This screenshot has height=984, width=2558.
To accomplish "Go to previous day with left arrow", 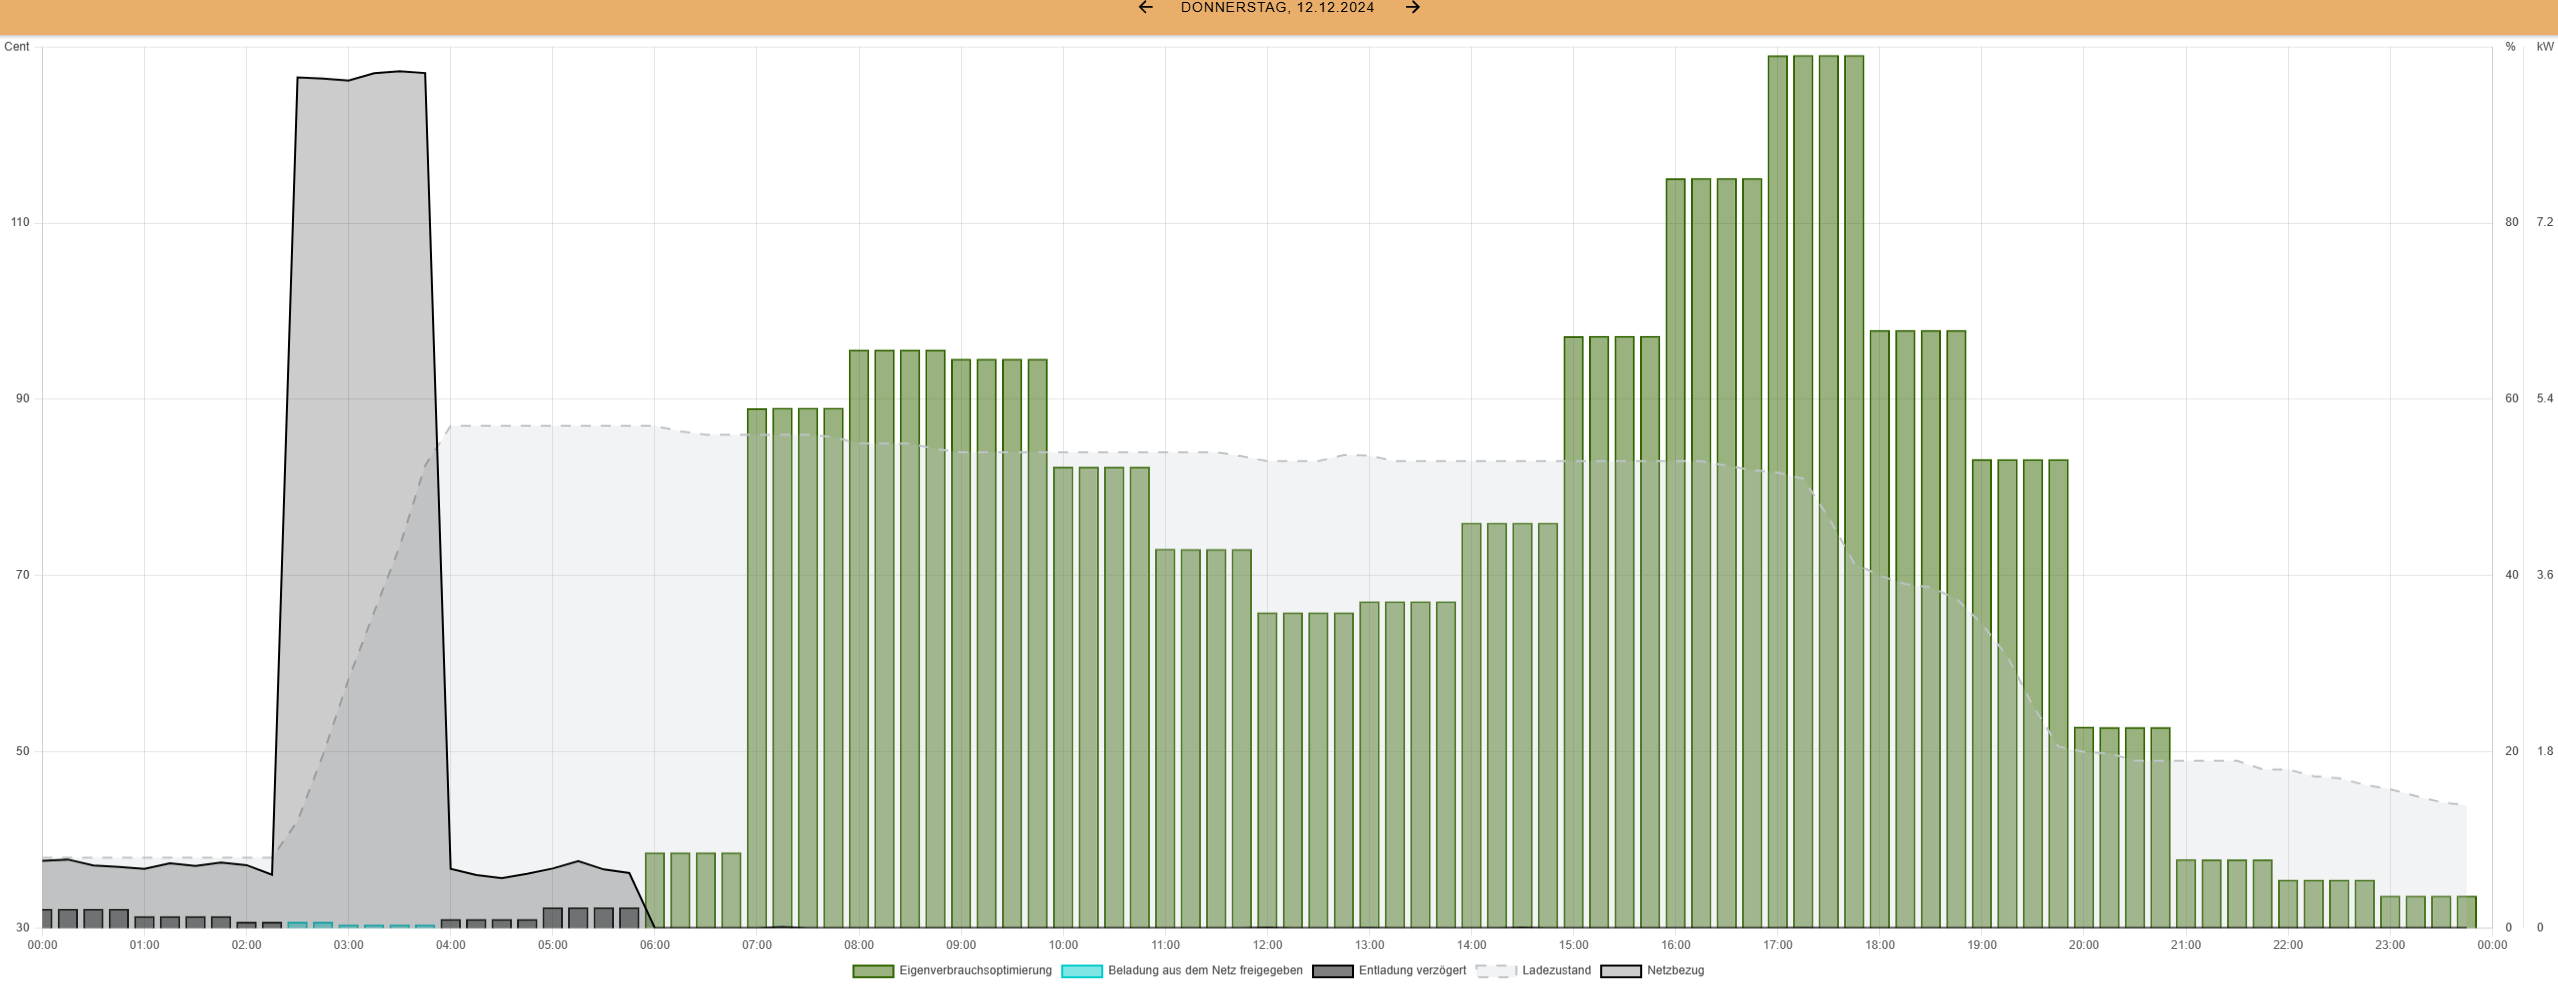I will (x=1145, y=8).
